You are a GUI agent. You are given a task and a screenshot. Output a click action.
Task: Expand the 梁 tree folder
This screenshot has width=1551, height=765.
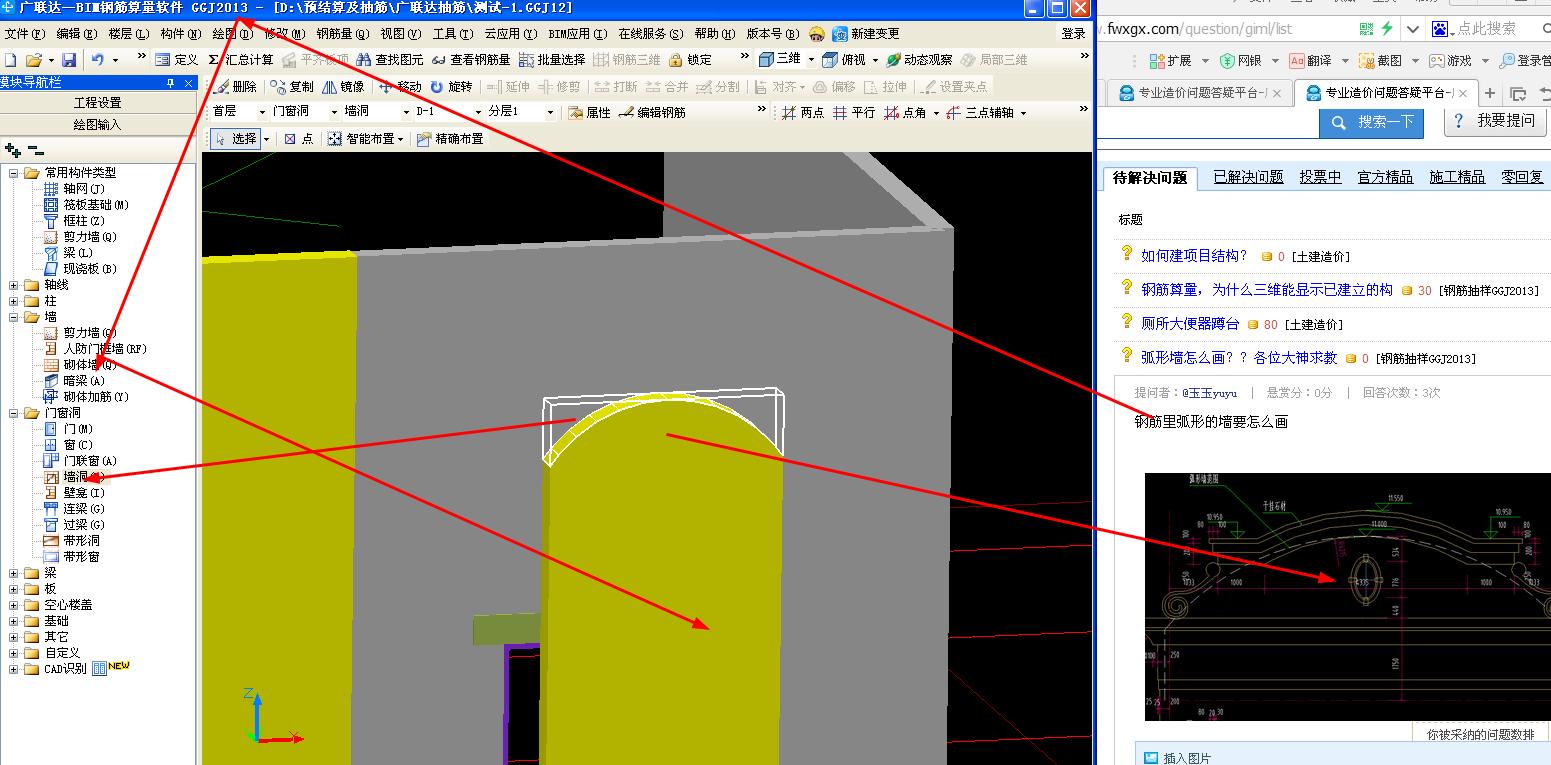[14, 573]
